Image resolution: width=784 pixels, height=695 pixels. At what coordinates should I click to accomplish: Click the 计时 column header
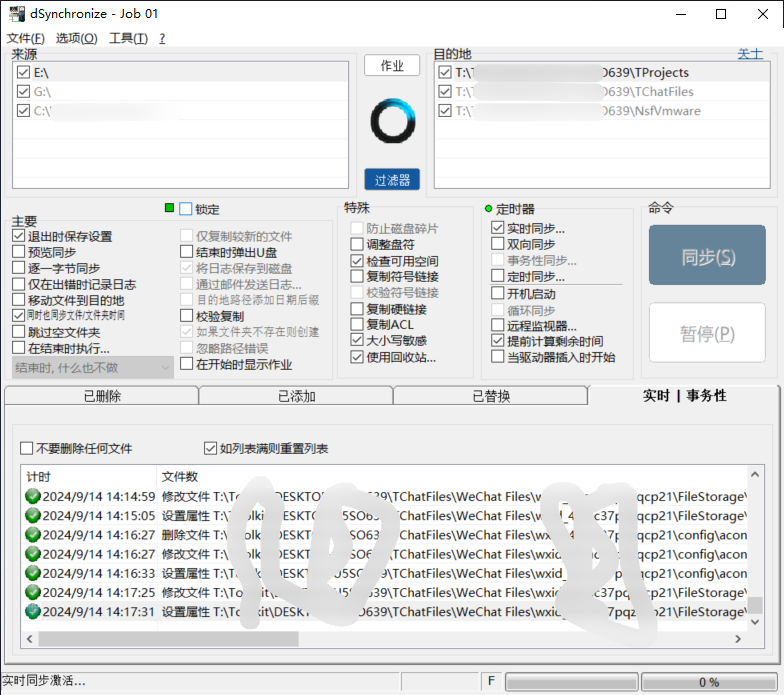(x=88, y=476)
